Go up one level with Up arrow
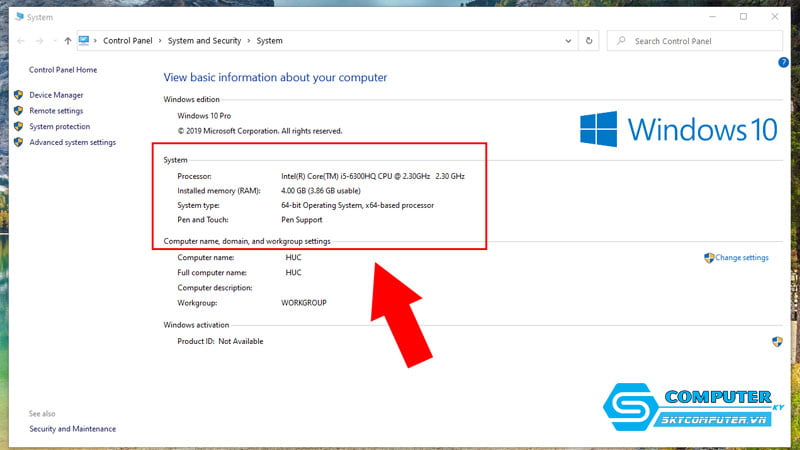Image resolution: width=800 pixels, height=450 pixels. 68,41
